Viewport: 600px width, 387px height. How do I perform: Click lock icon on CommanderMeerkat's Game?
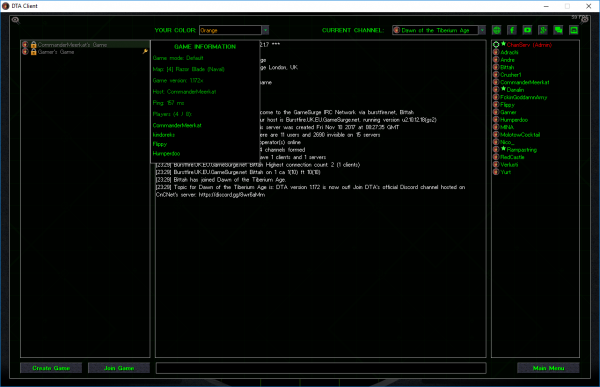click(x=34, y=45)
